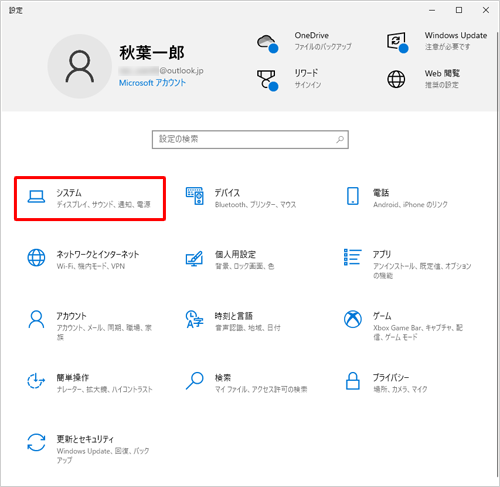
Task: Click the サインイン text under リワード
Action: (x=308, y=85)
